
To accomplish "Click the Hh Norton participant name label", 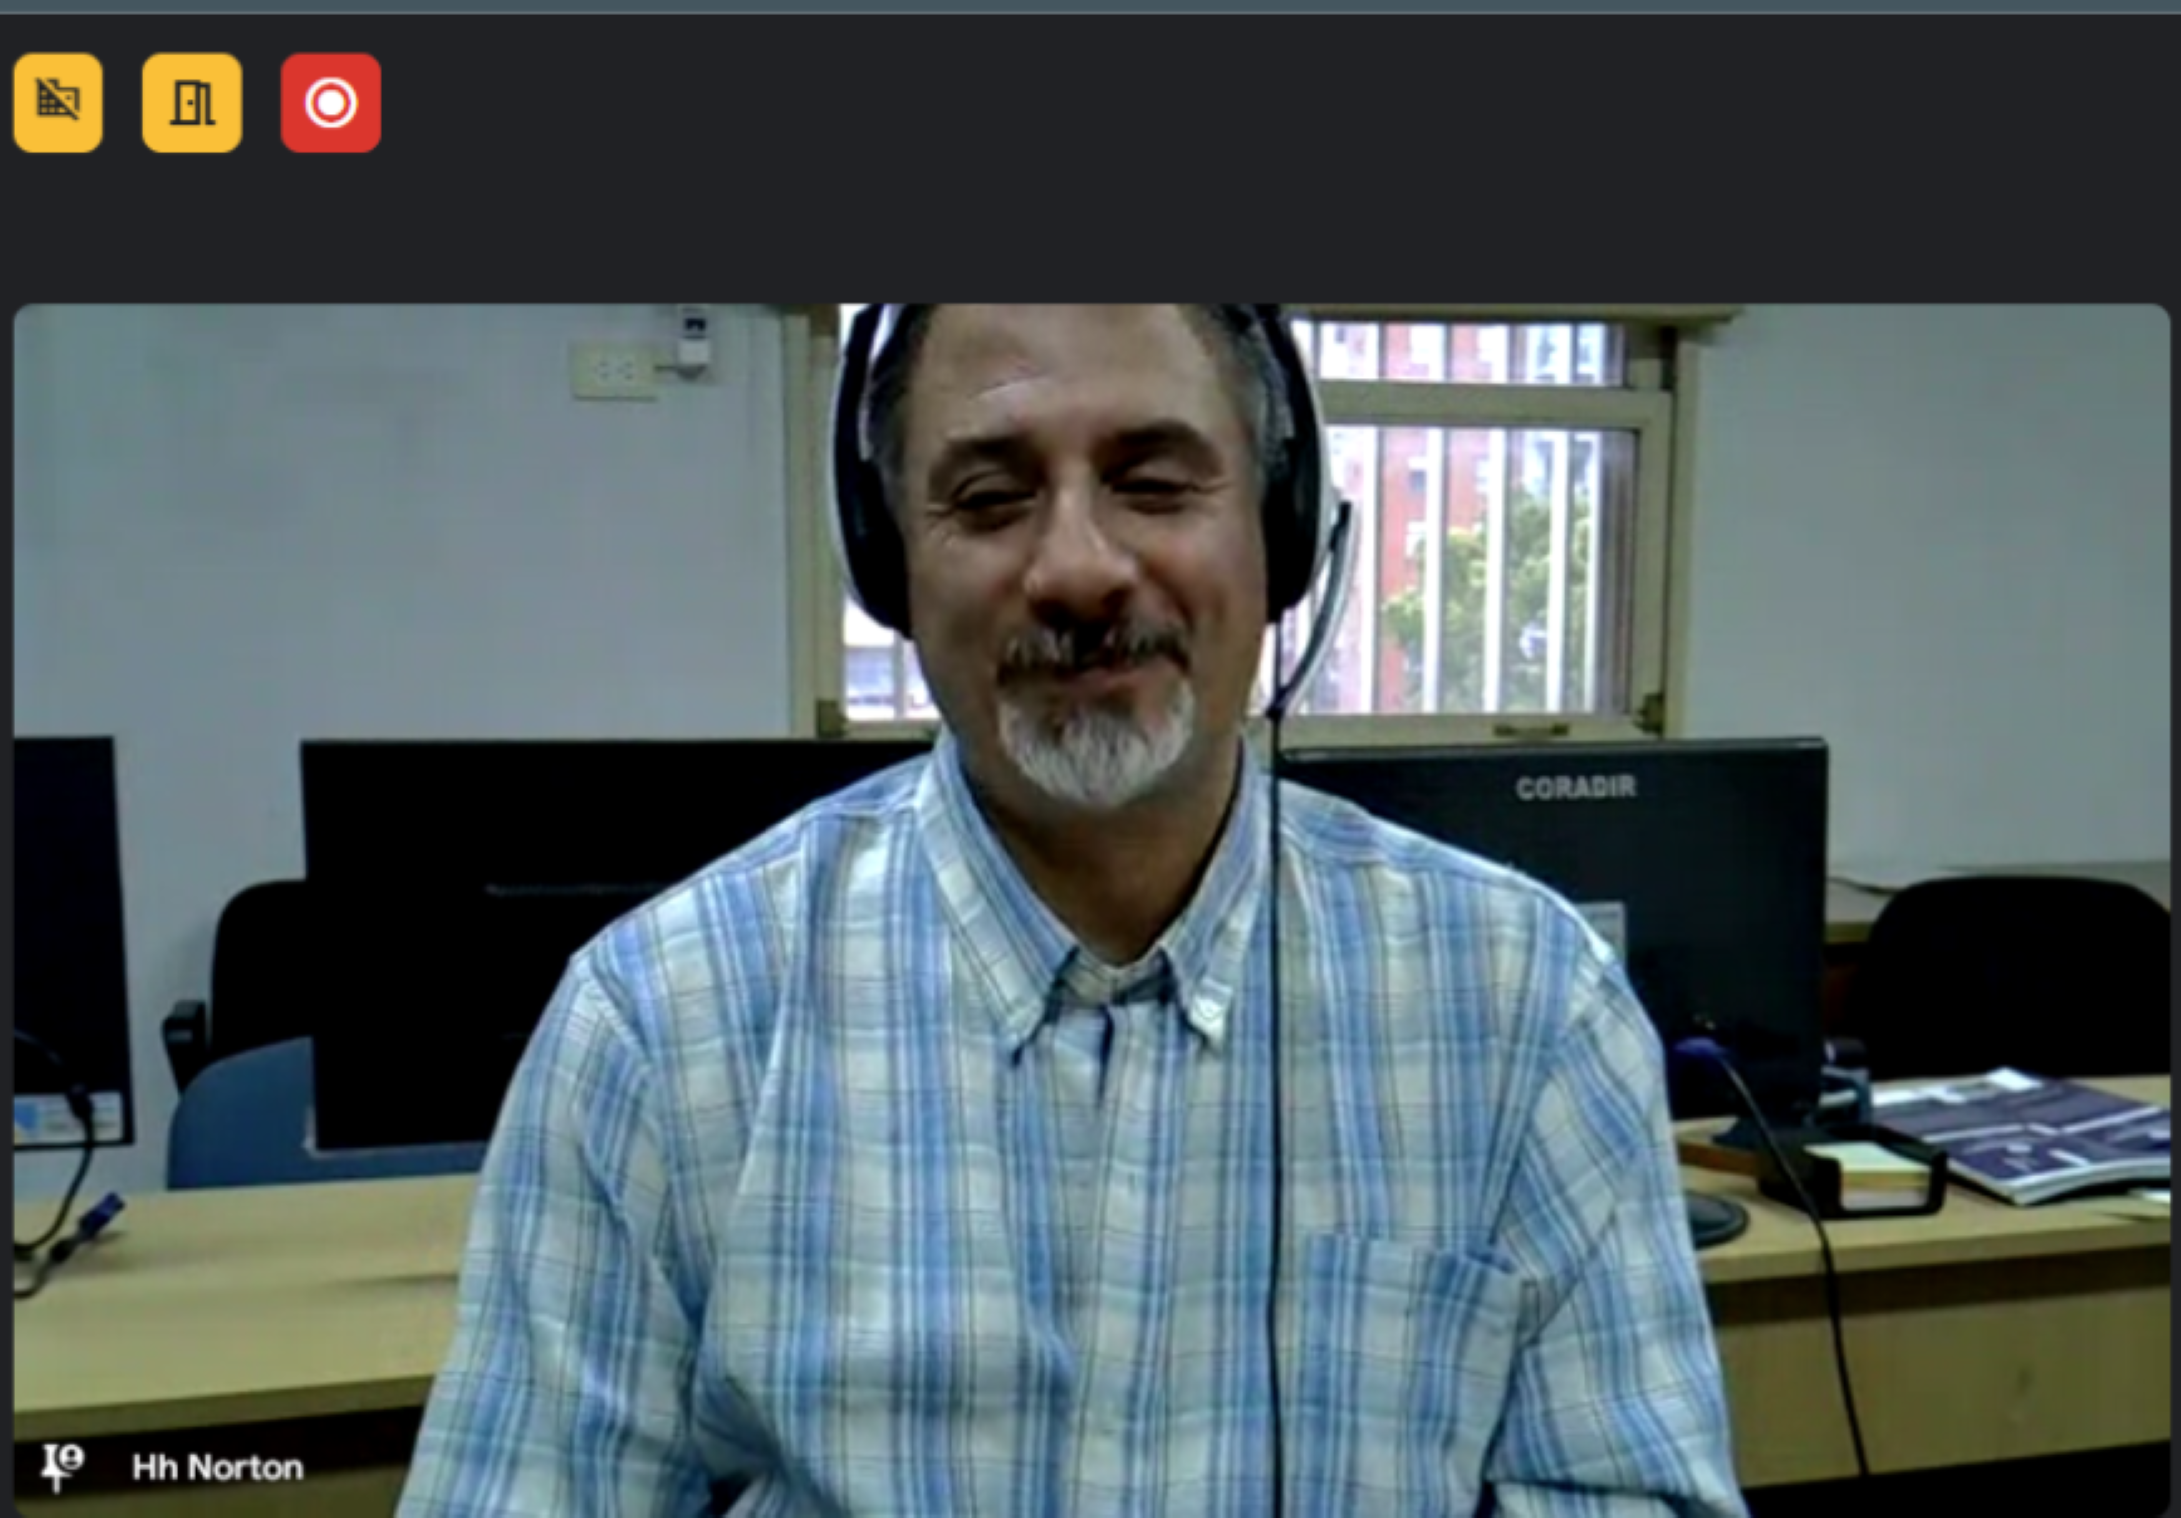I will click(x=218, y=1468).
